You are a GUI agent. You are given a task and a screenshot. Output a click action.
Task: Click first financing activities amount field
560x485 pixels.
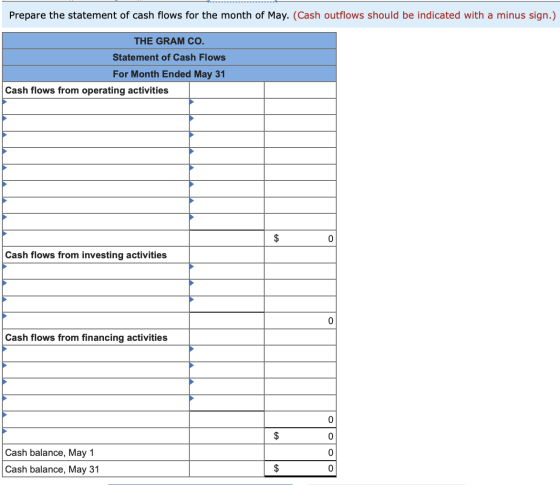(227, 354)
